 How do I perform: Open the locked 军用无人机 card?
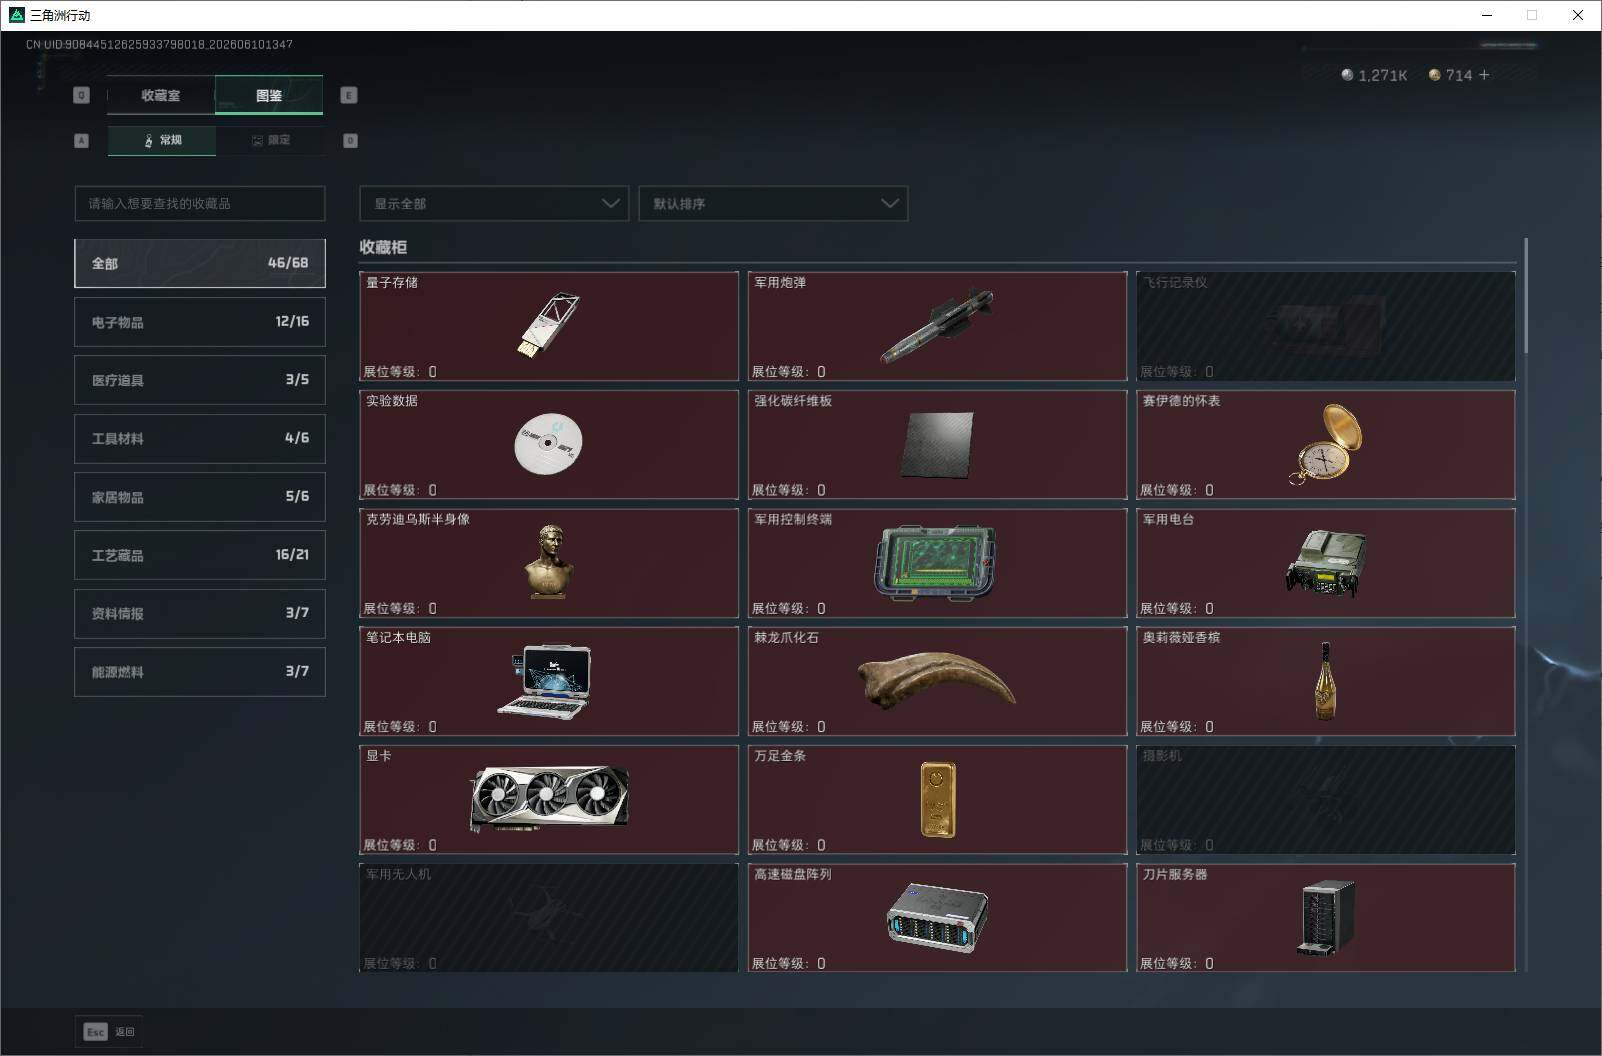tap(549, 918)
